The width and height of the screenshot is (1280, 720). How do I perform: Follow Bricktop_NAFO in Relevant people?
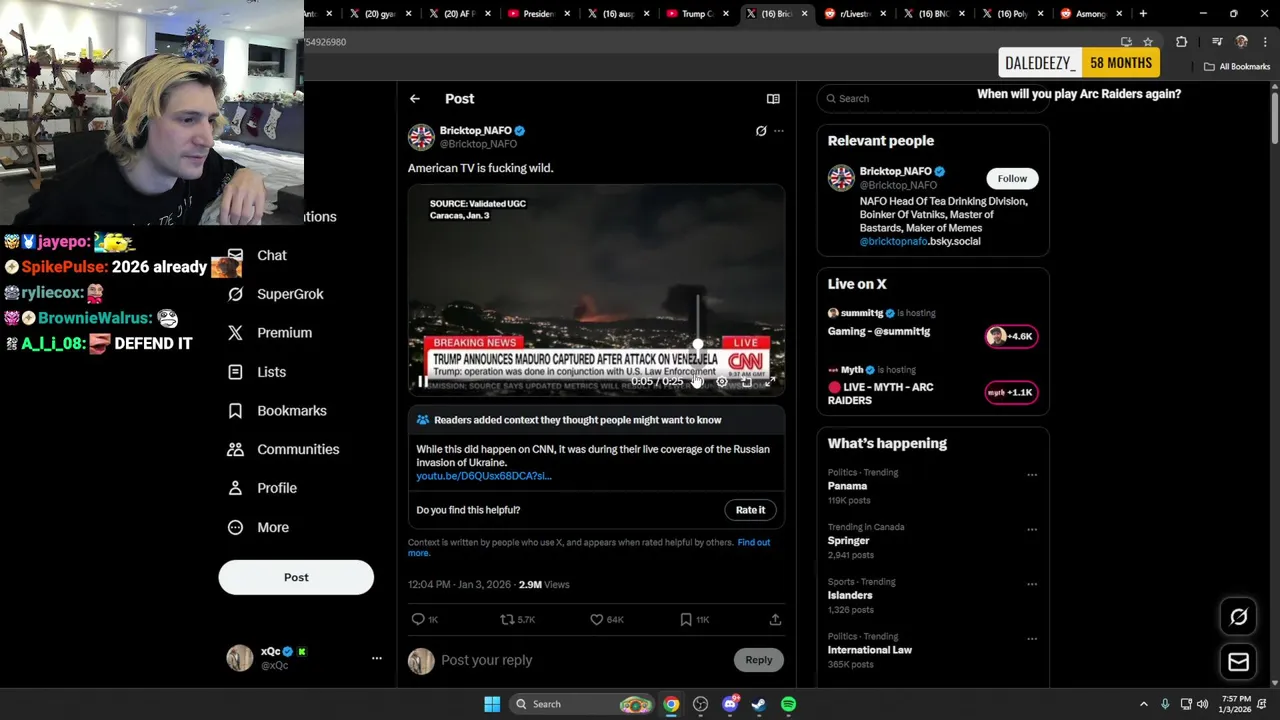[1012, 178]
